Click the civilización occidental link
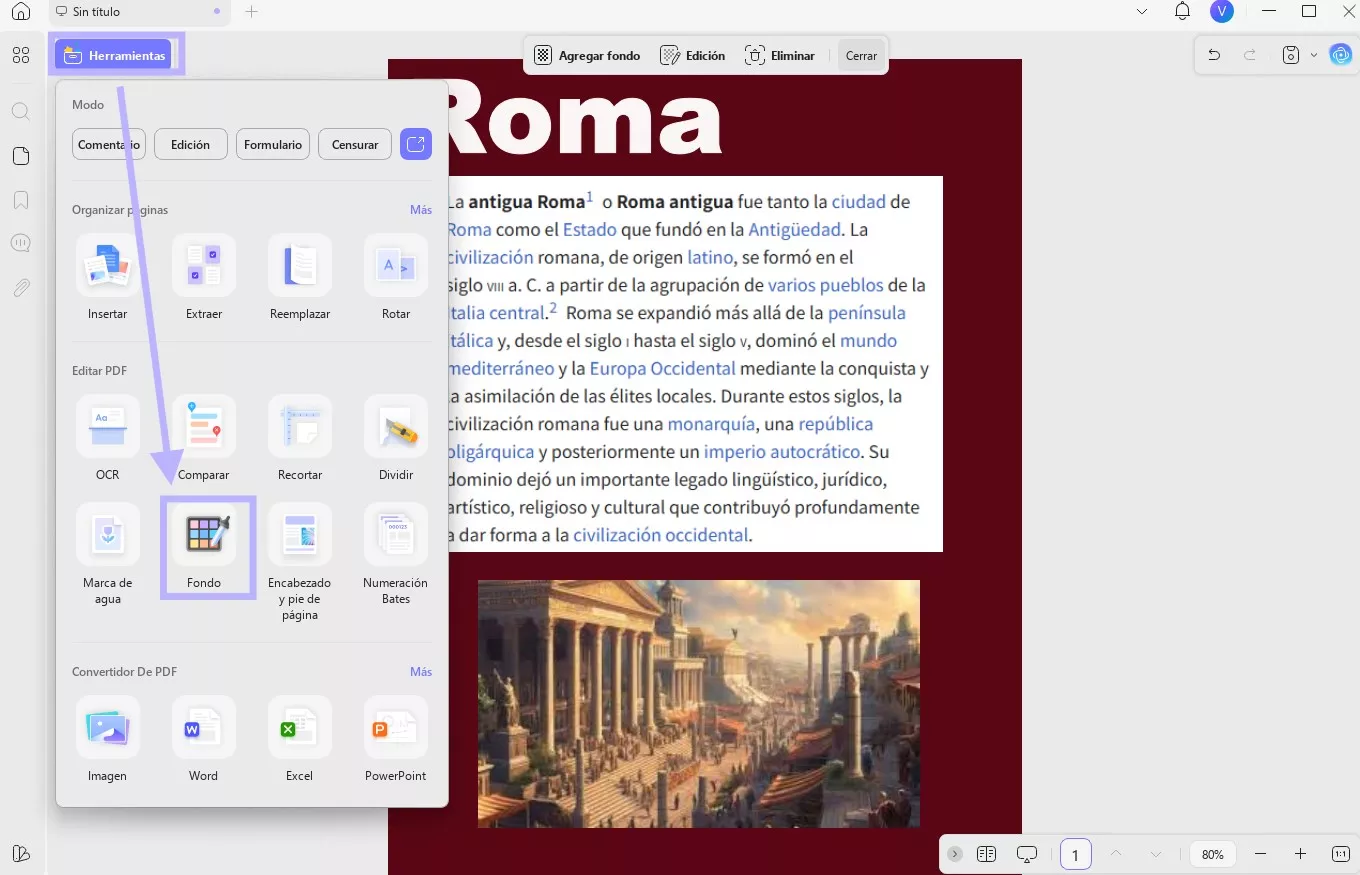1360x875 pixels. click(x=660, y=535)
